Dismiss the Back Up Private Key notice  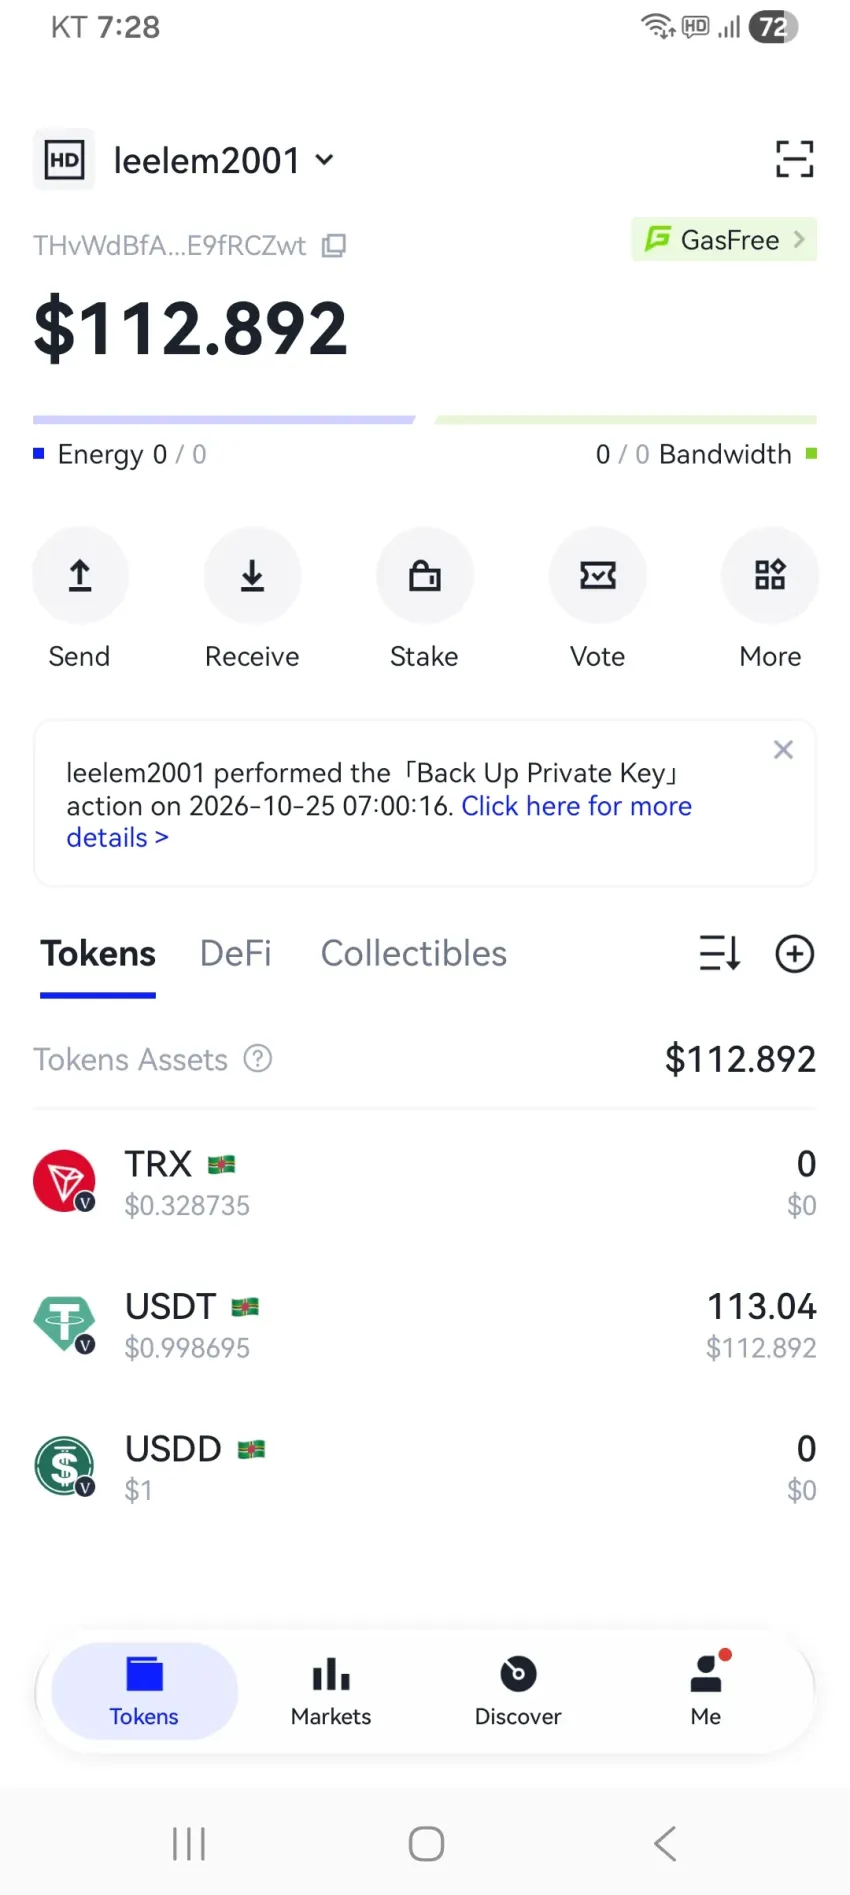pyautogui.click(x=783, y=750)
